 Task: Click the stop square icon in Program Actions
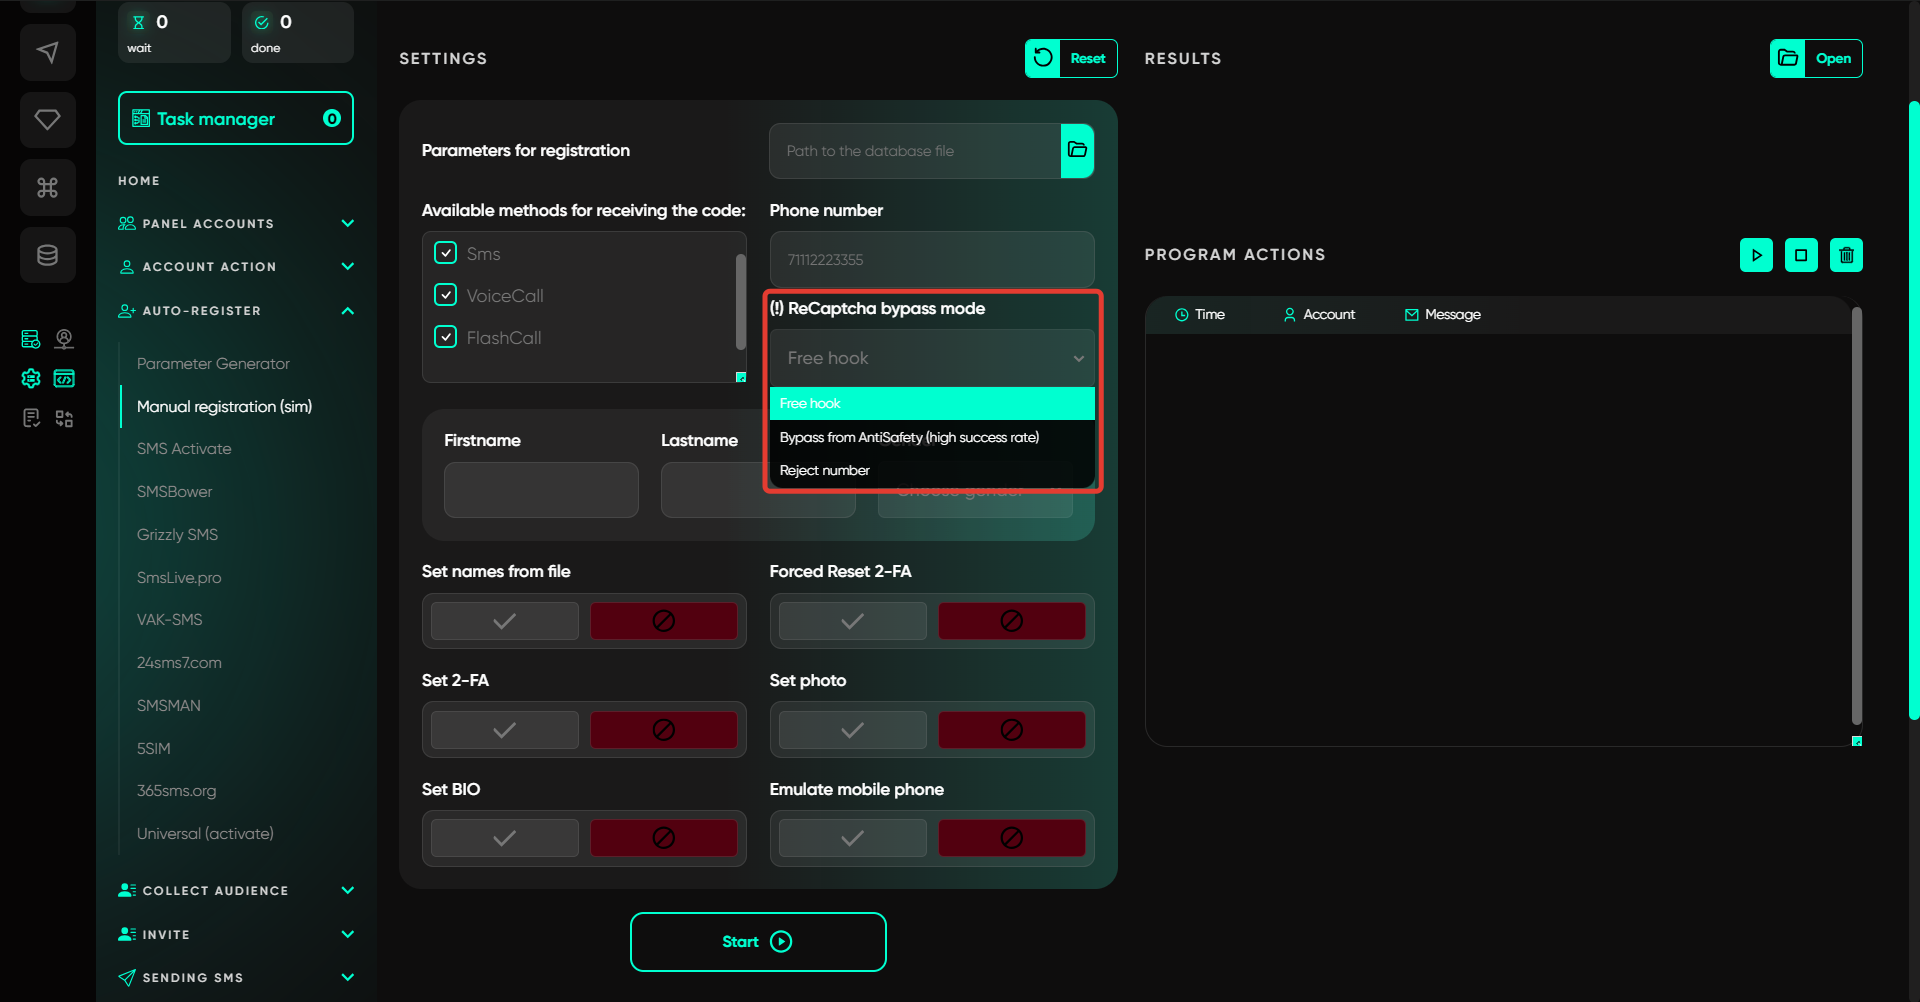(x=1801, y=255)
